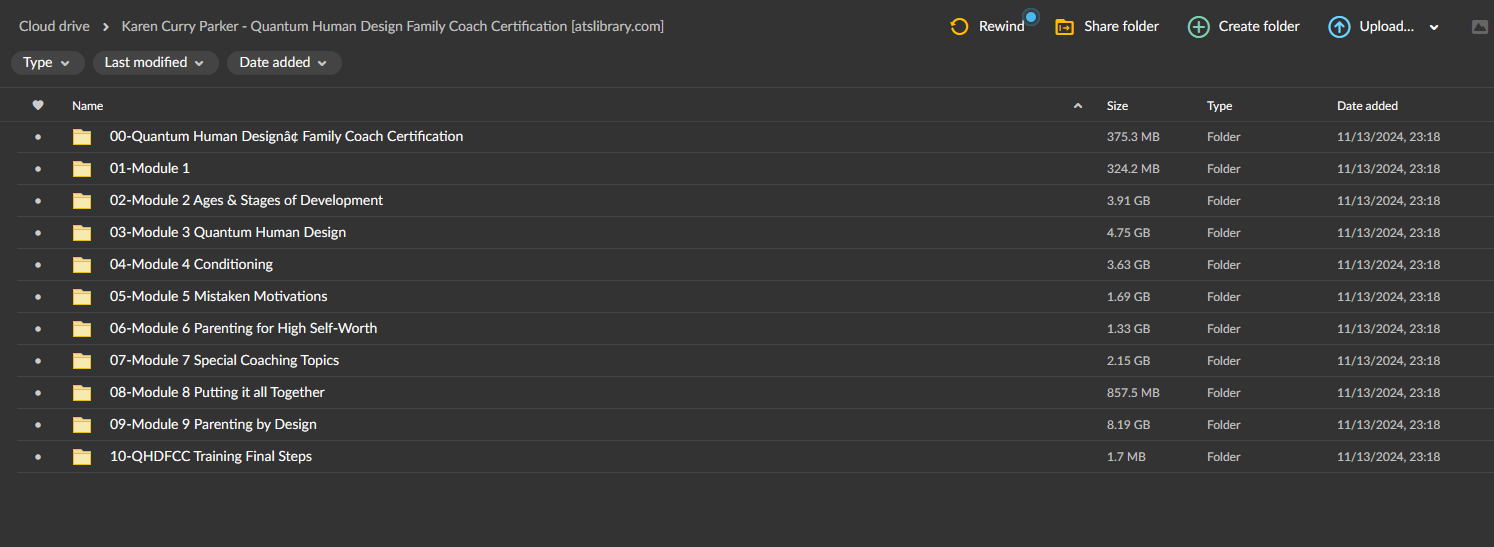This screenshot has height=547, width=1494.
Task: Click the Share folder icon
Action: [1064, 27]
